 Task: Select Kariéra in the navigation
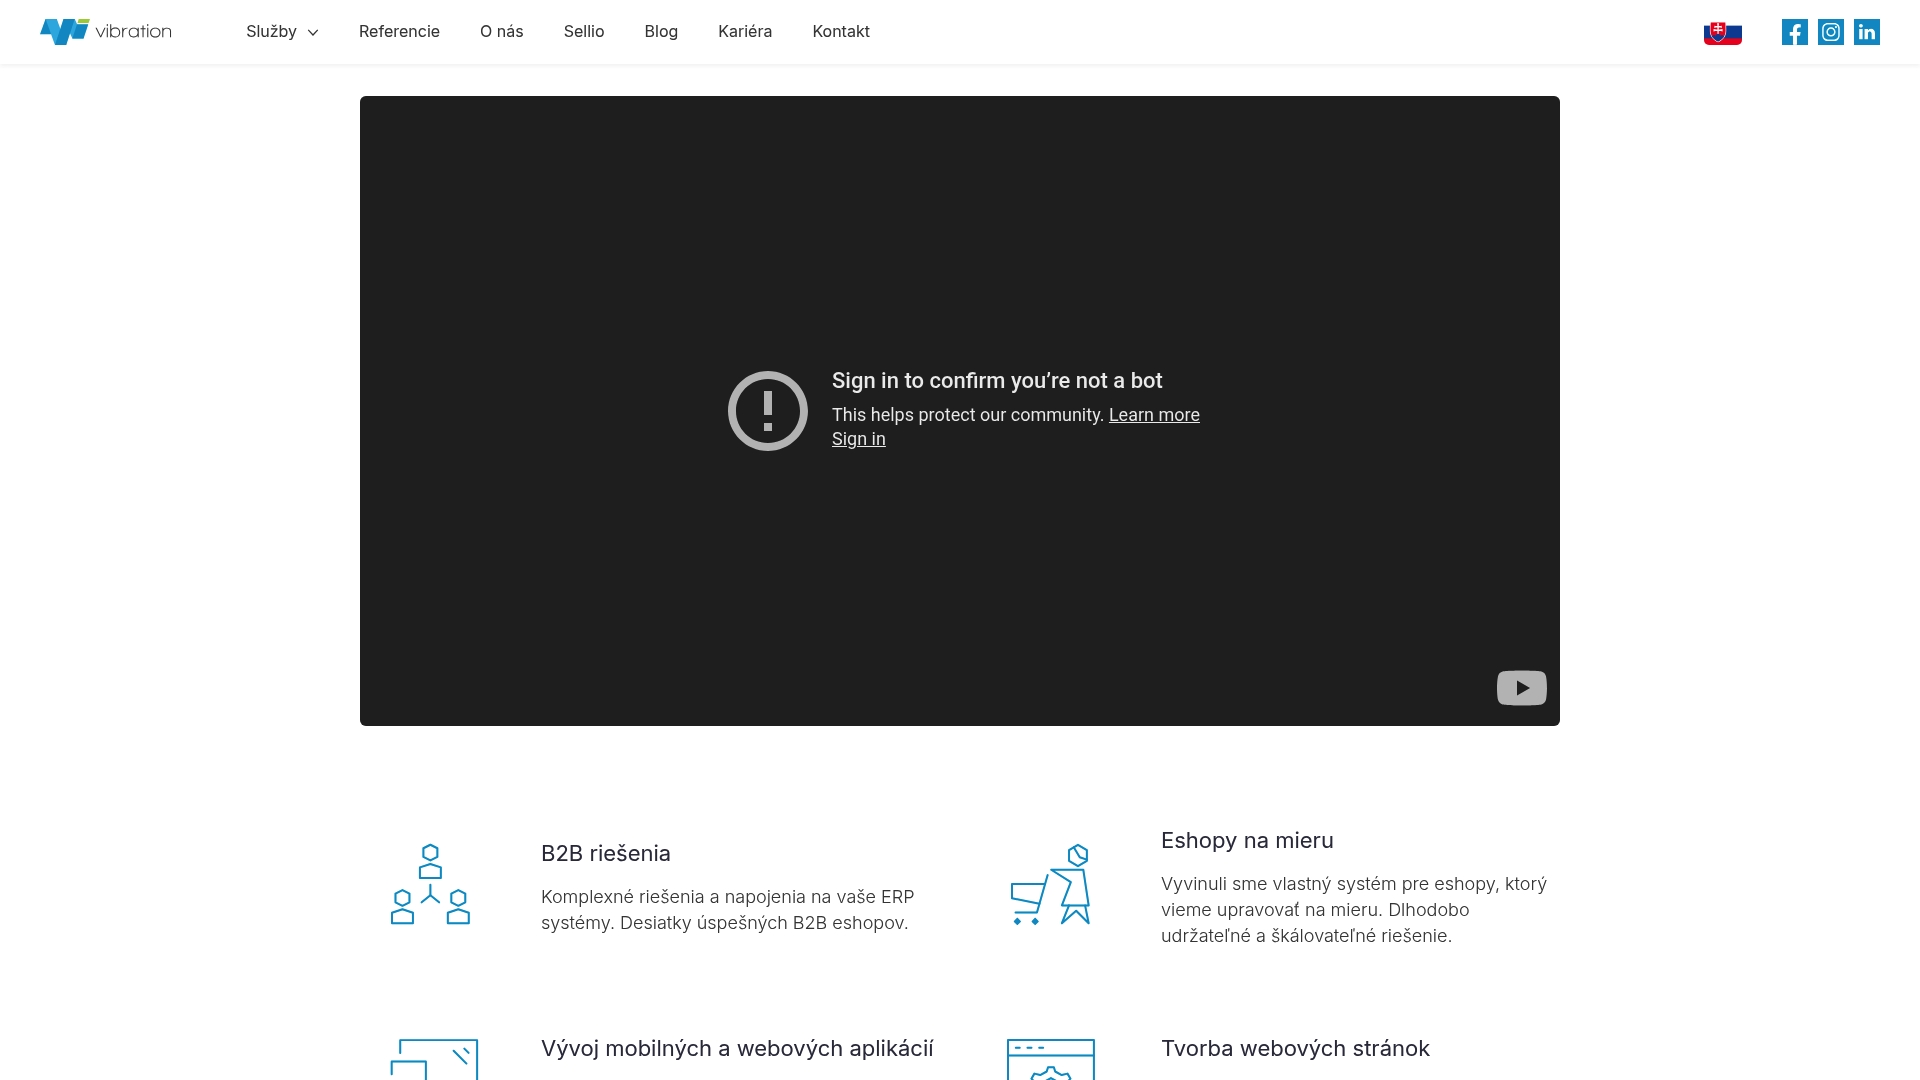[x=744, y=31]
